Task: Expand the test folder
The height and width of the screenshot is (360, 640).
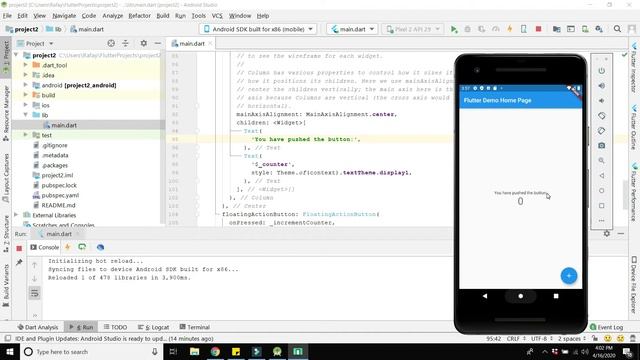Action: pos(26,135)
